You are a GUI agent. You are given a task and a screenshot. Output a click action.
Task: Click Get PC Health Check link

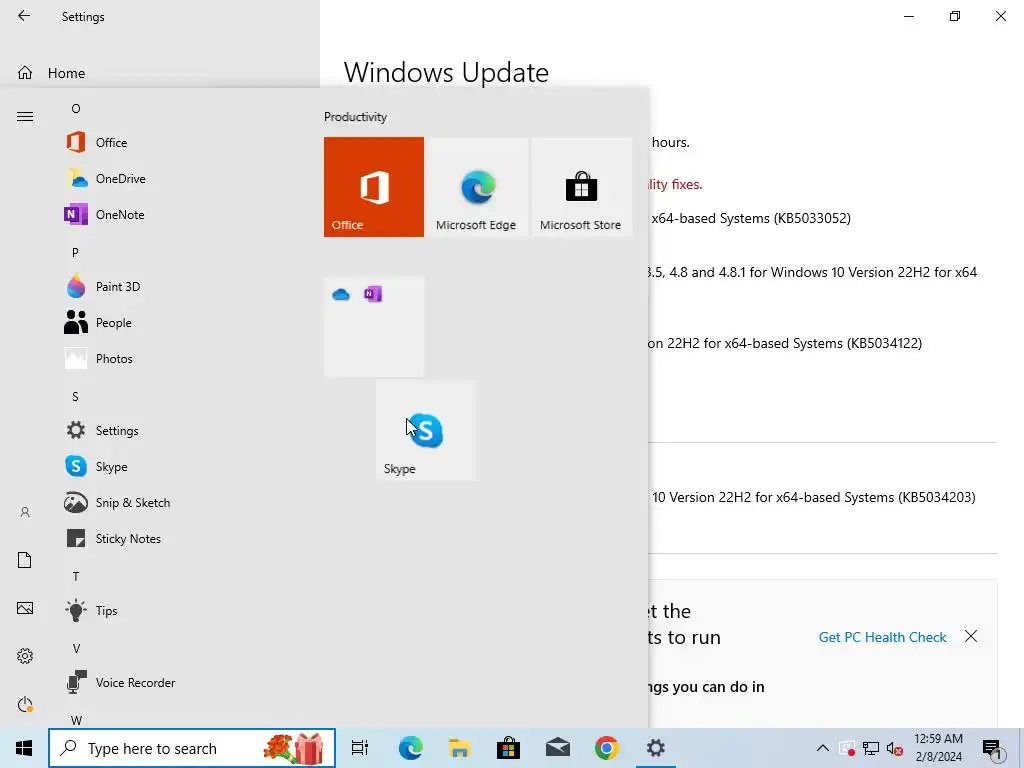pos(882,637)
